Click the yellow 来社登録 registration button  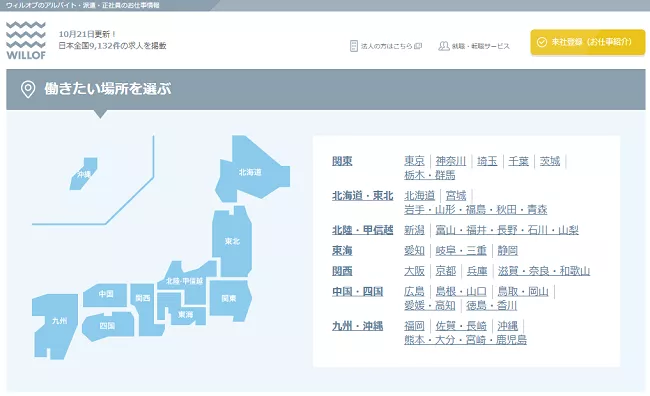click(x=587, y=42)
